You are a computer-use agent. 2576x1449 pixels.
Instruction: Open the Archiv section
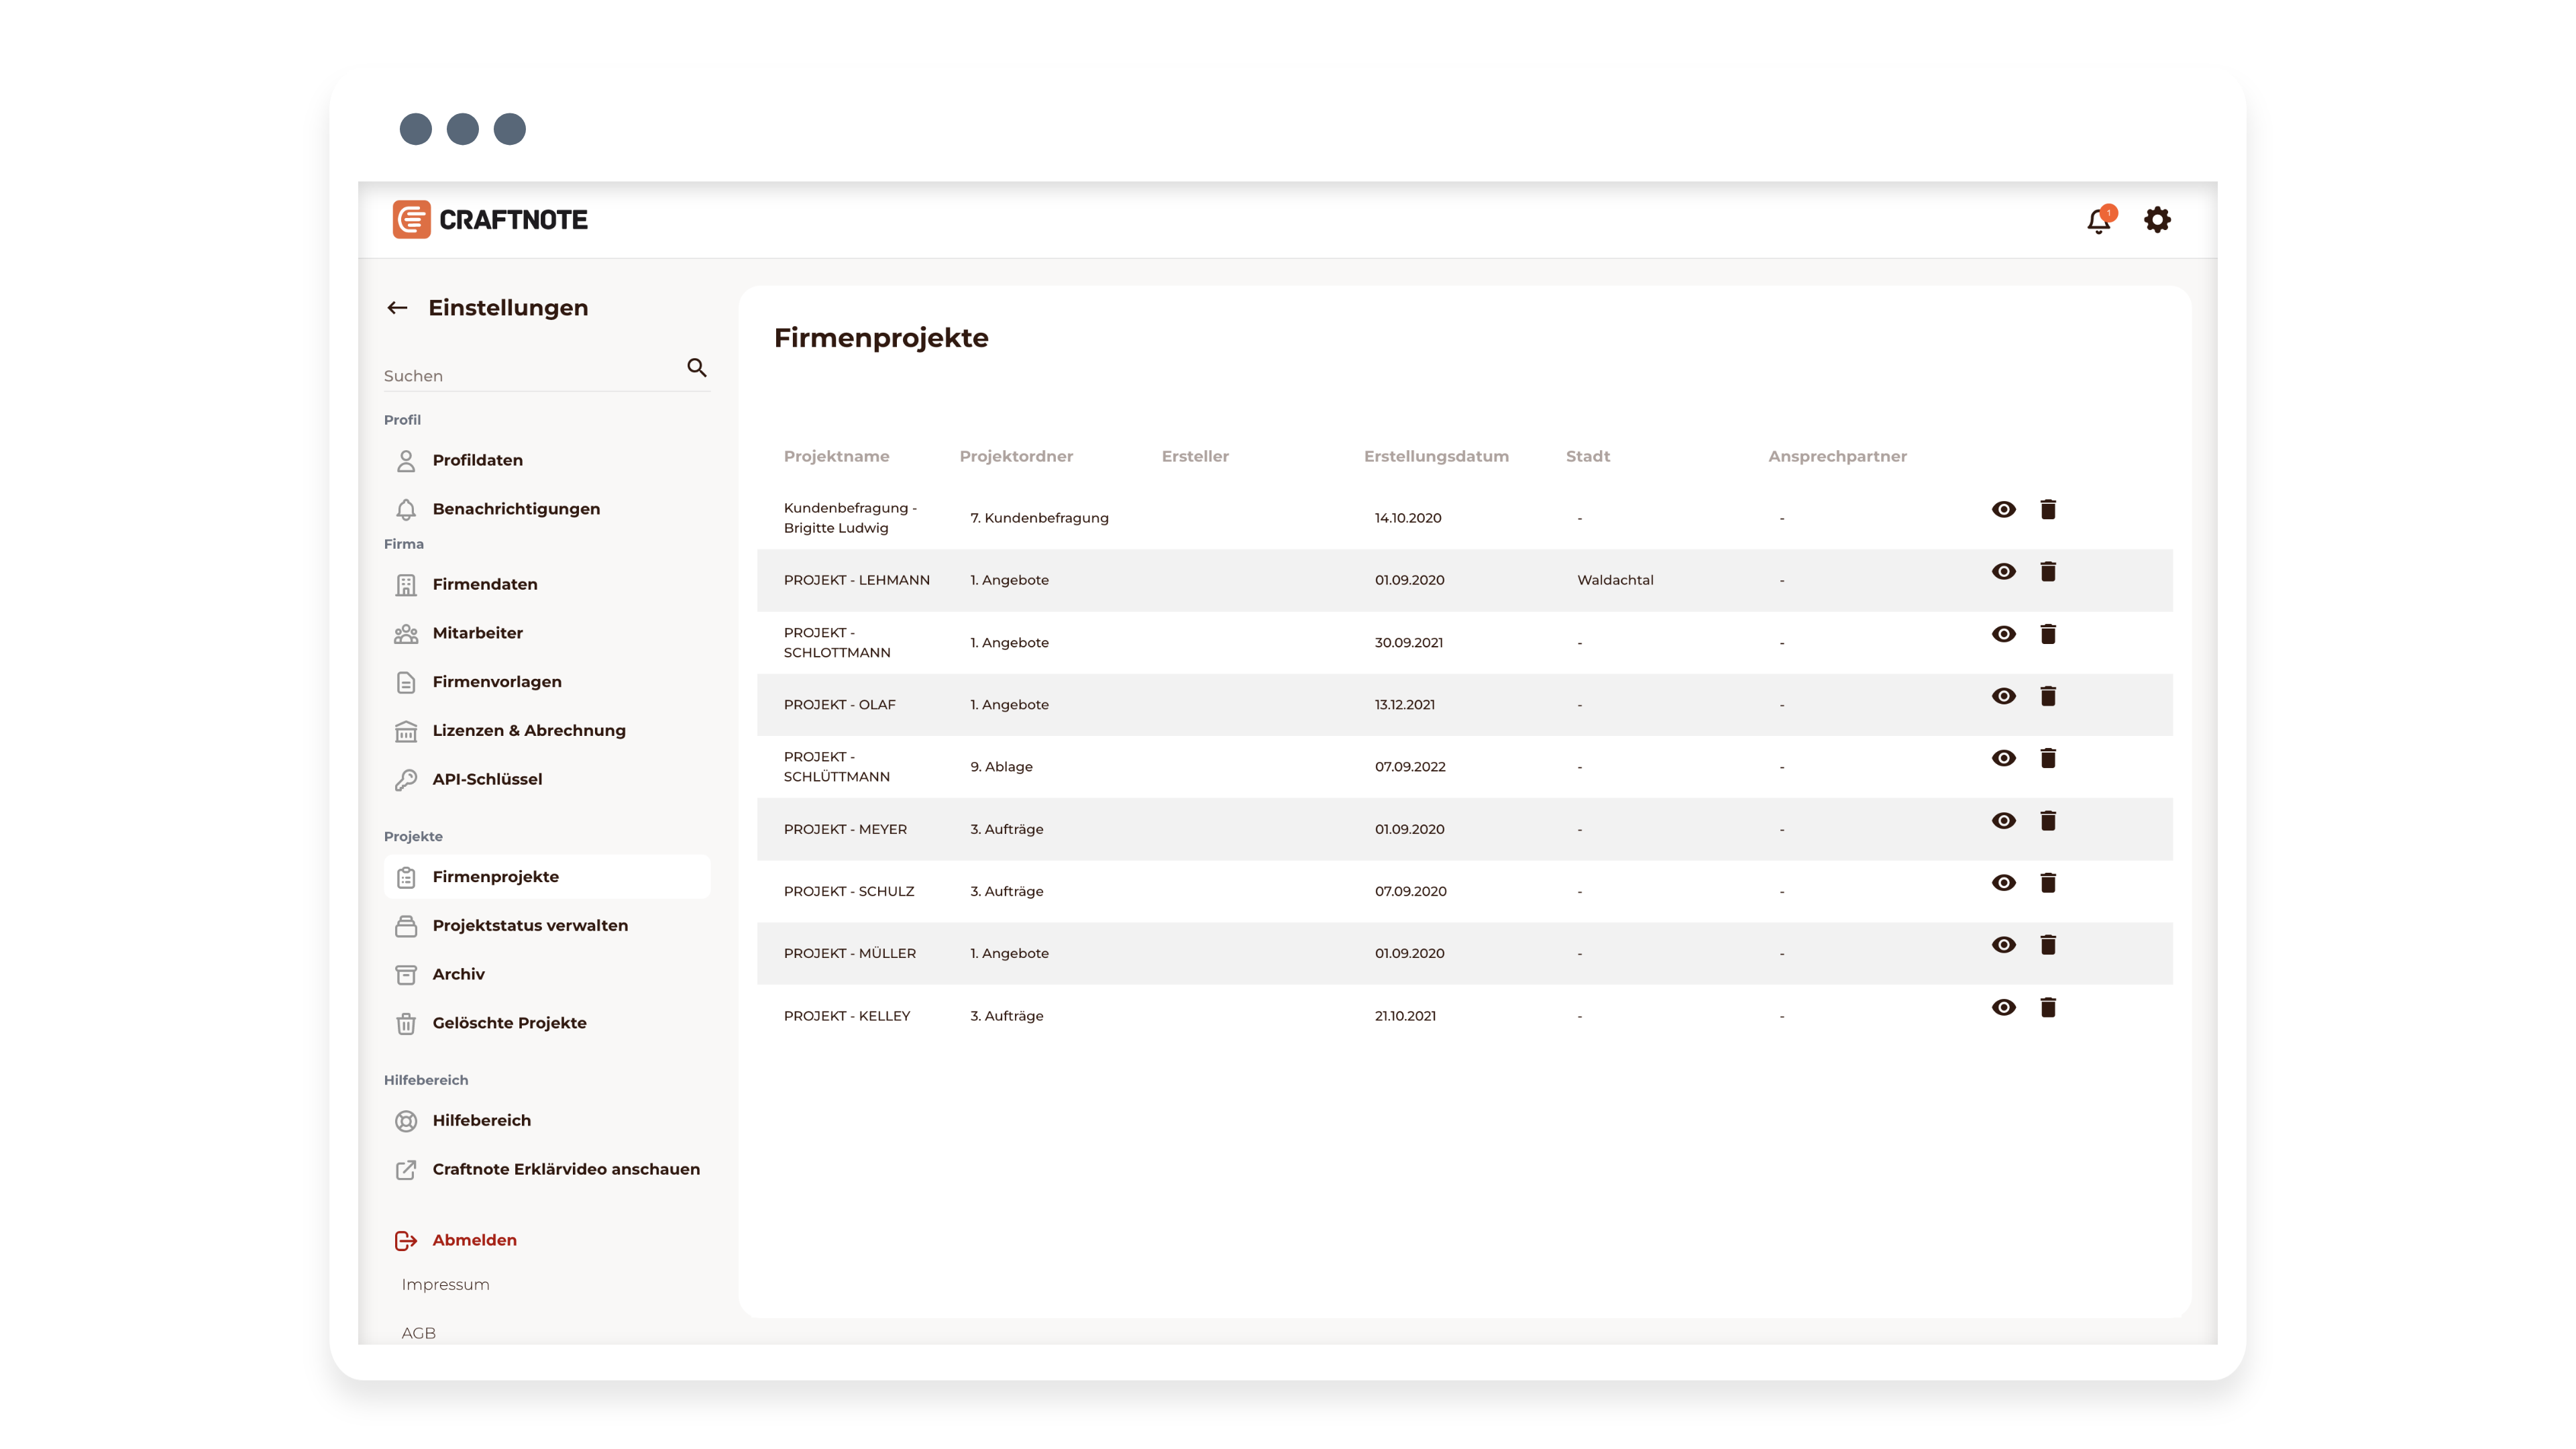(547, 974)
